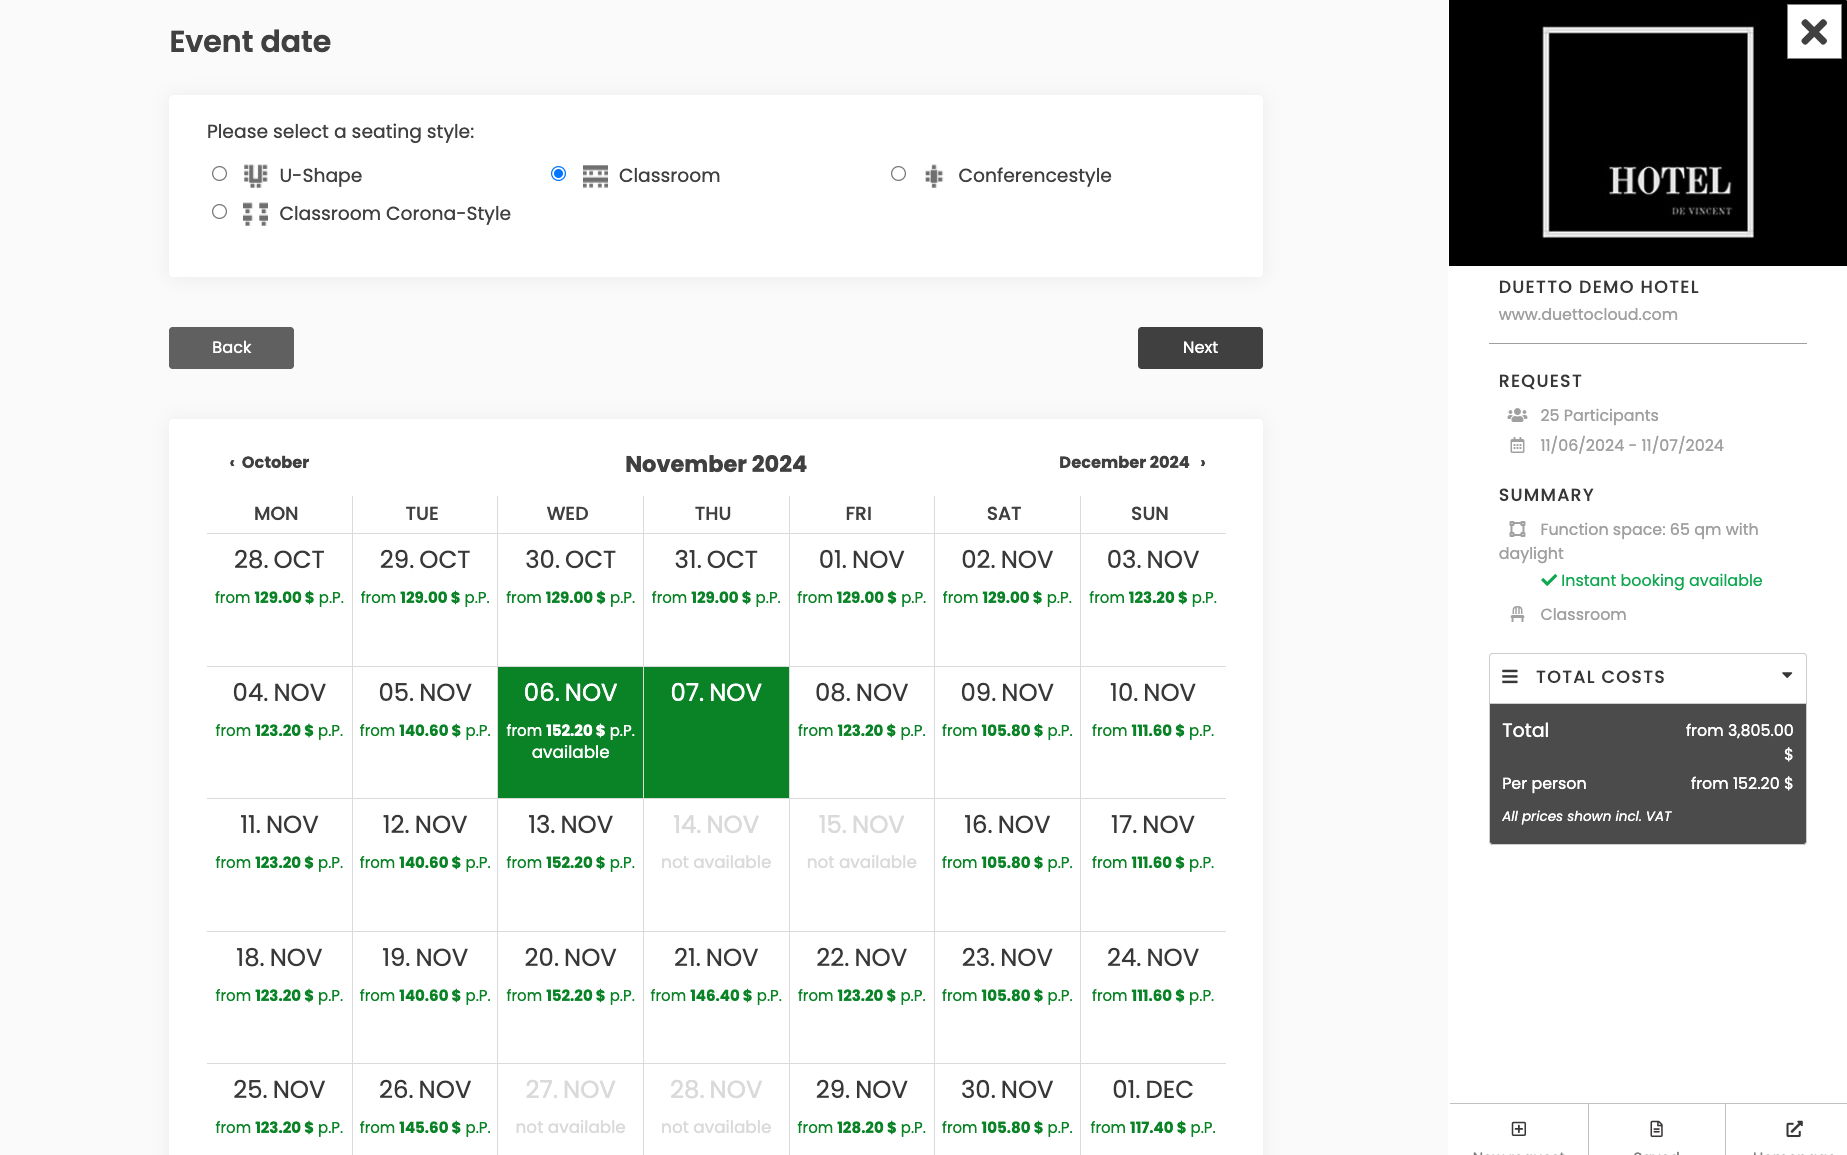Expand the Total Costs dropdown arrow
The image size is (1847, 1155).
point(1787,676)
